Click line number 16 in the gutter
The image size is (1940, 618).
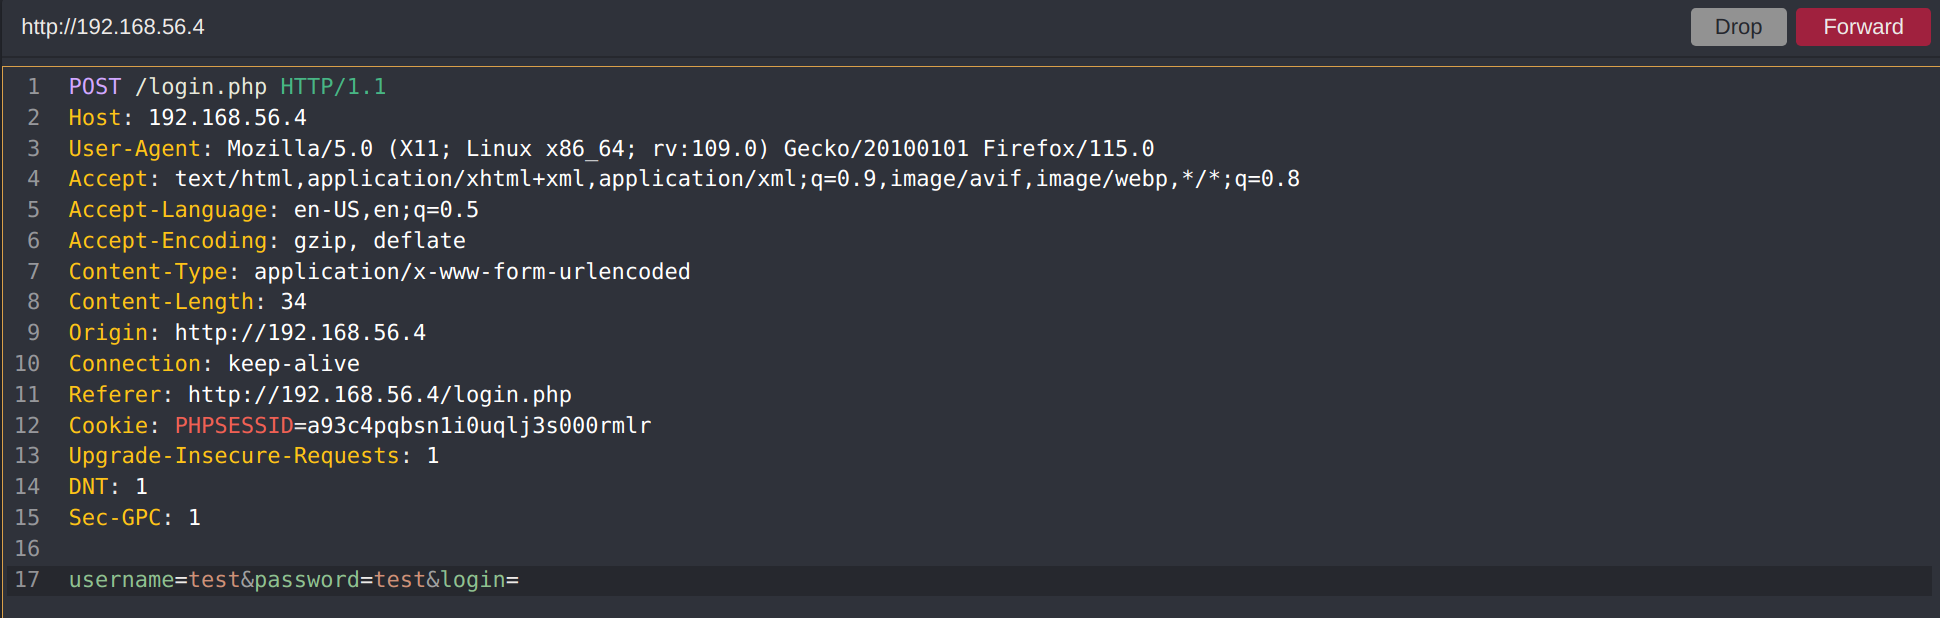pos(27,549)
